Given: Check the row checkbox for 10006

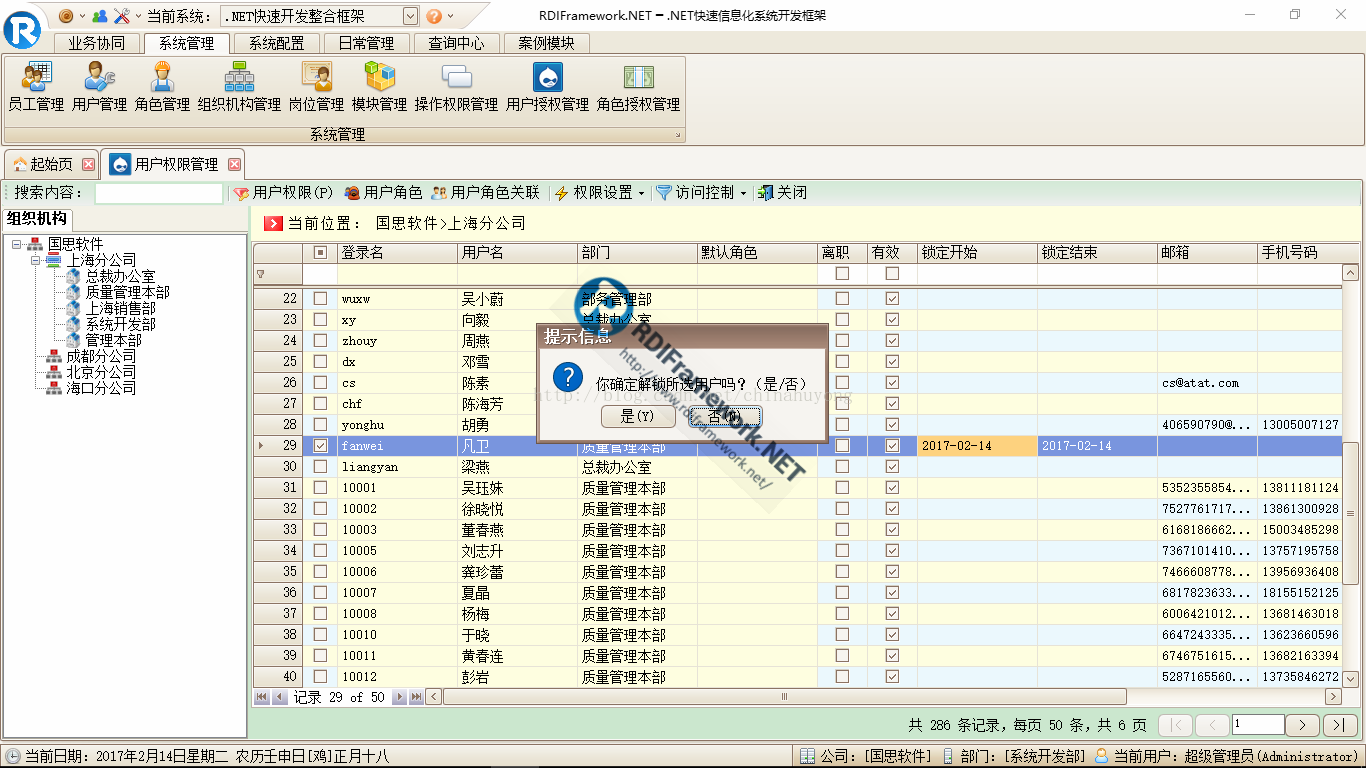Looking at the screenshot, I should click(x=320, y=571).
